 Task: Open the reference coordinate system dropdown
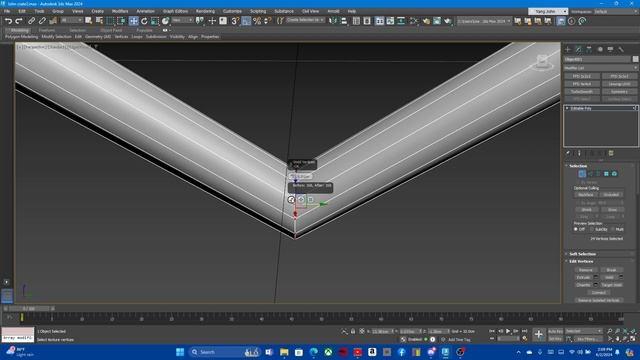pyautogui.click(x=182, y=20)
